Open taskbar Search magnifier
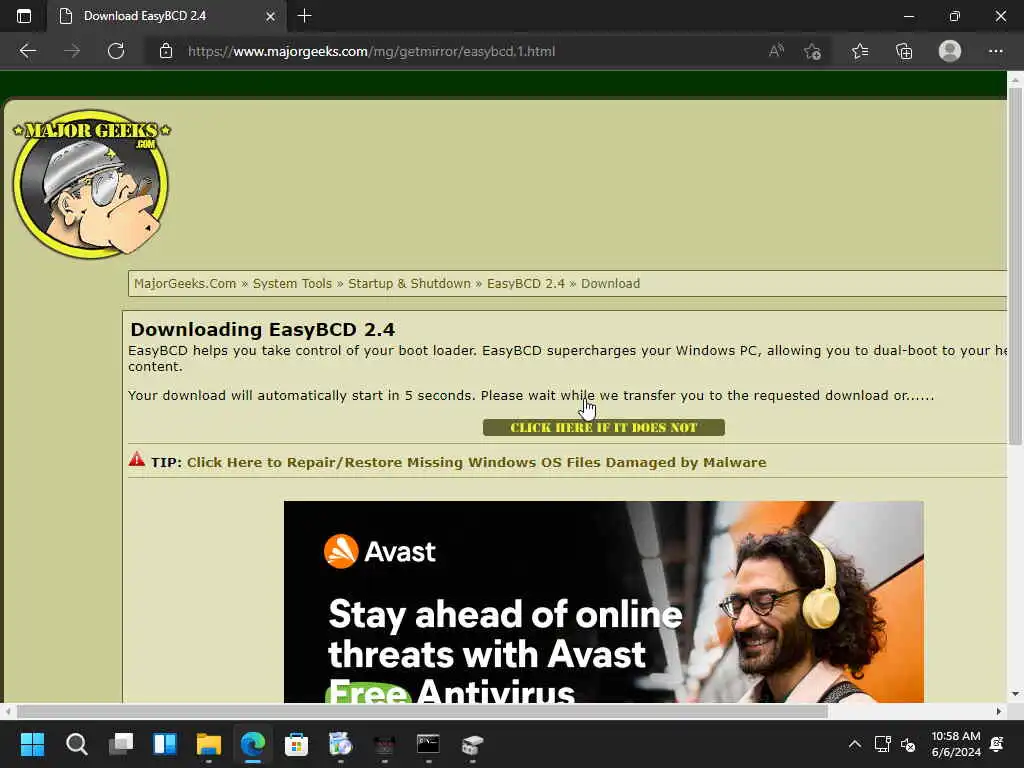Image resolution: width=1024 pixels, height=768 pixels. 76,744
